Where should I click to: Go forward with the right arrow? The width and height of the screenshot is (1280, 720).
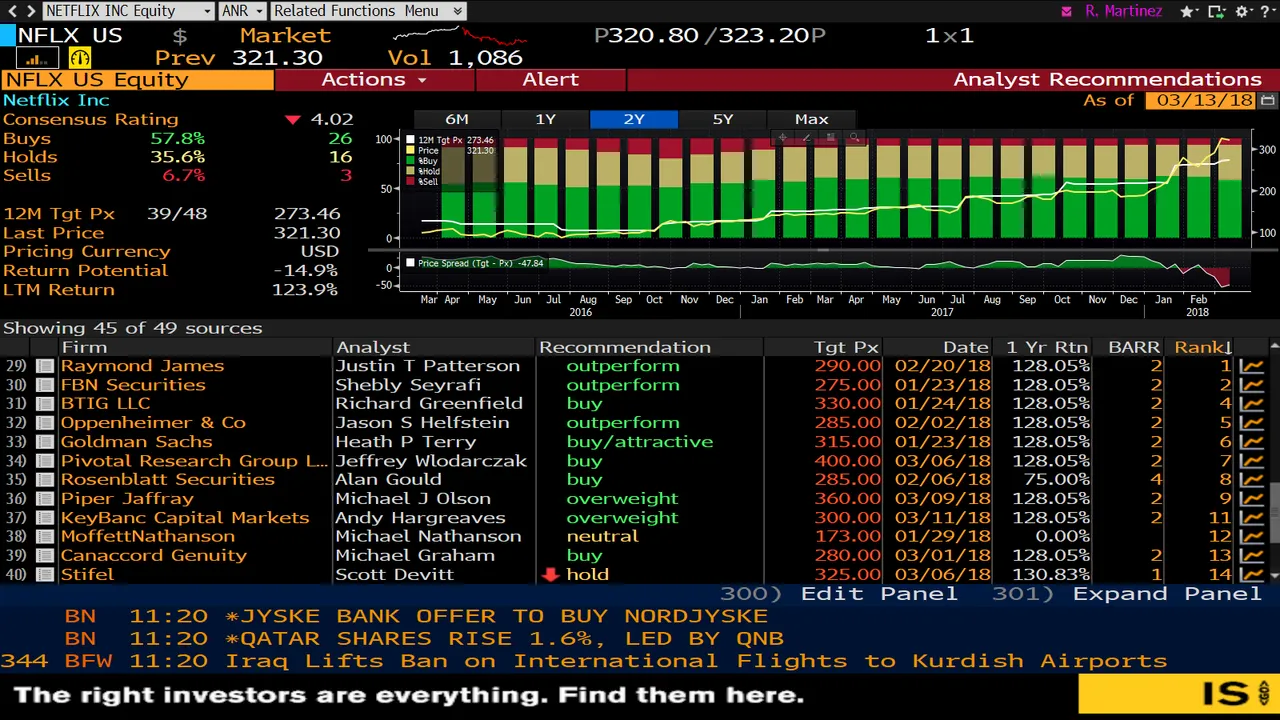tap(29, 11)
